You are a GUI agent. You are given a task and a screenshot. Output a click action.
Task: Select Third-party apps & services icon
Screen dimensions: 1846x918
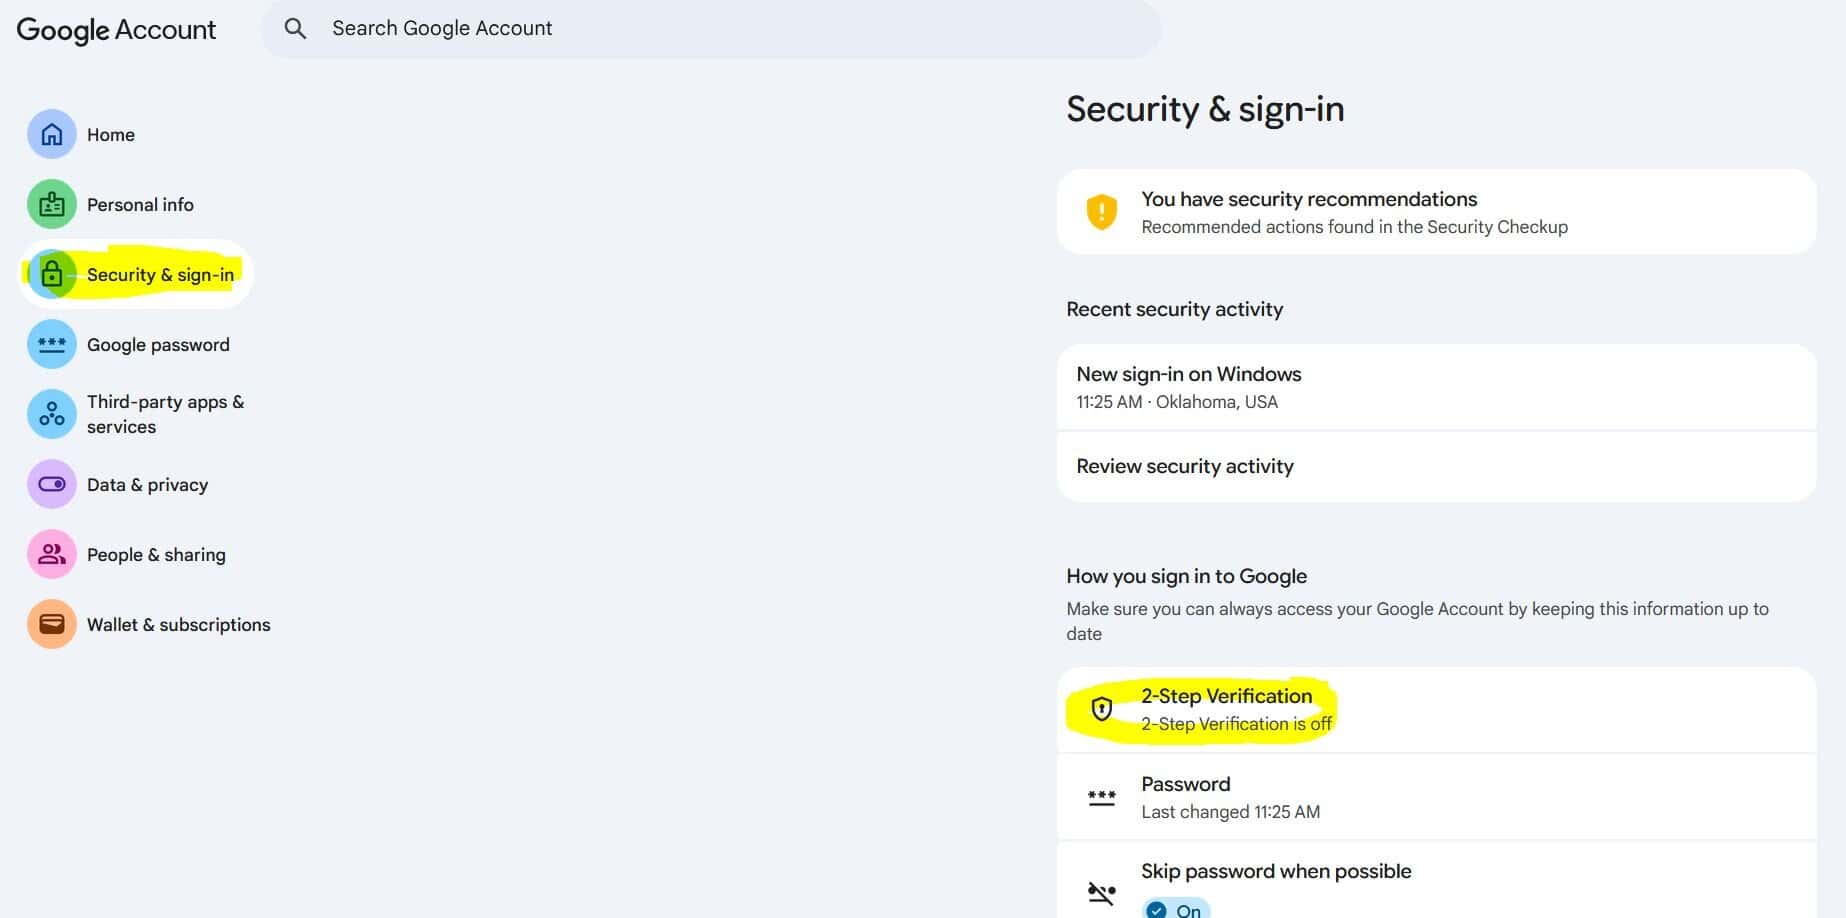tap(52, 414)
